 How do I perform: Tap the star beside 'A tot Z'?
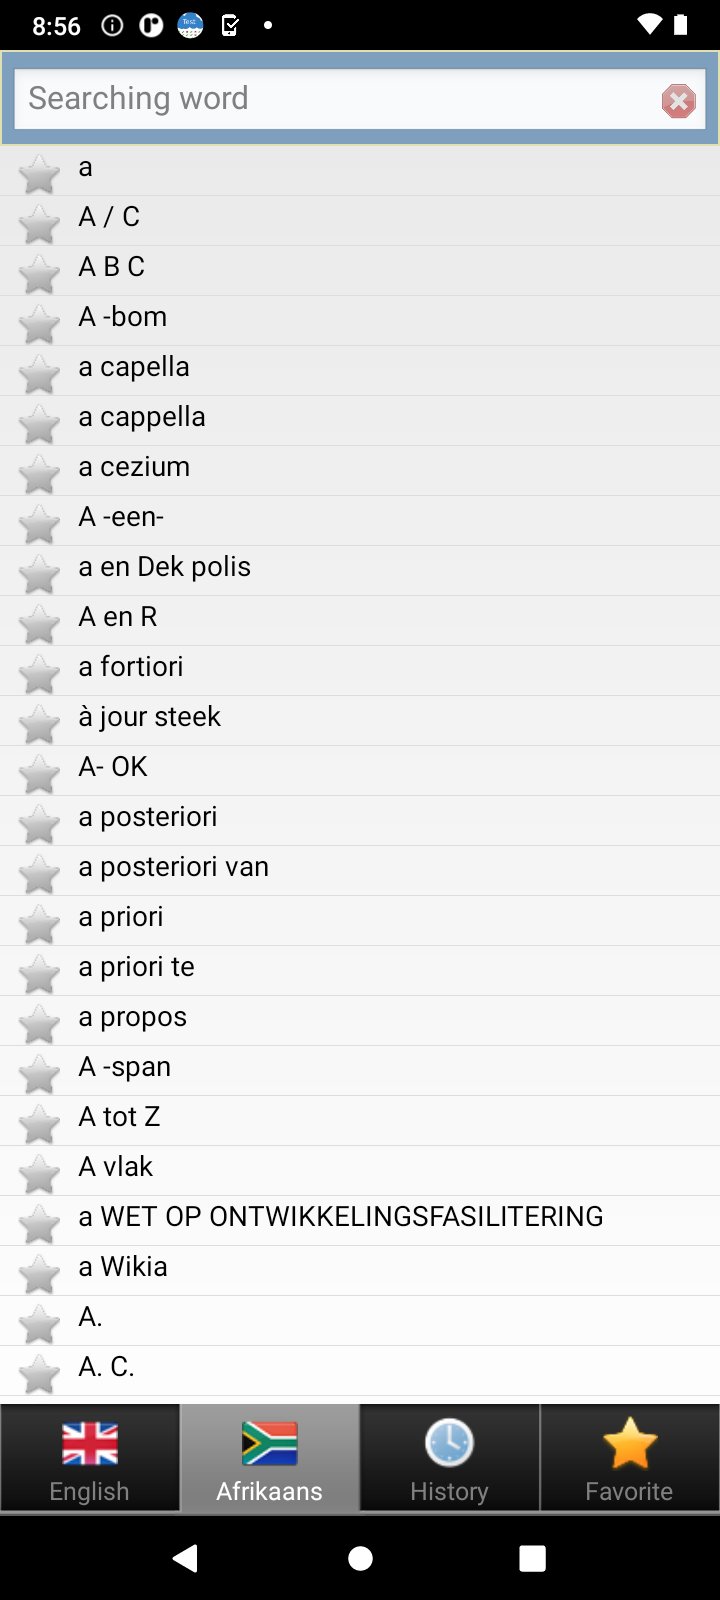pyautogui.click(x=39, y=1124)
